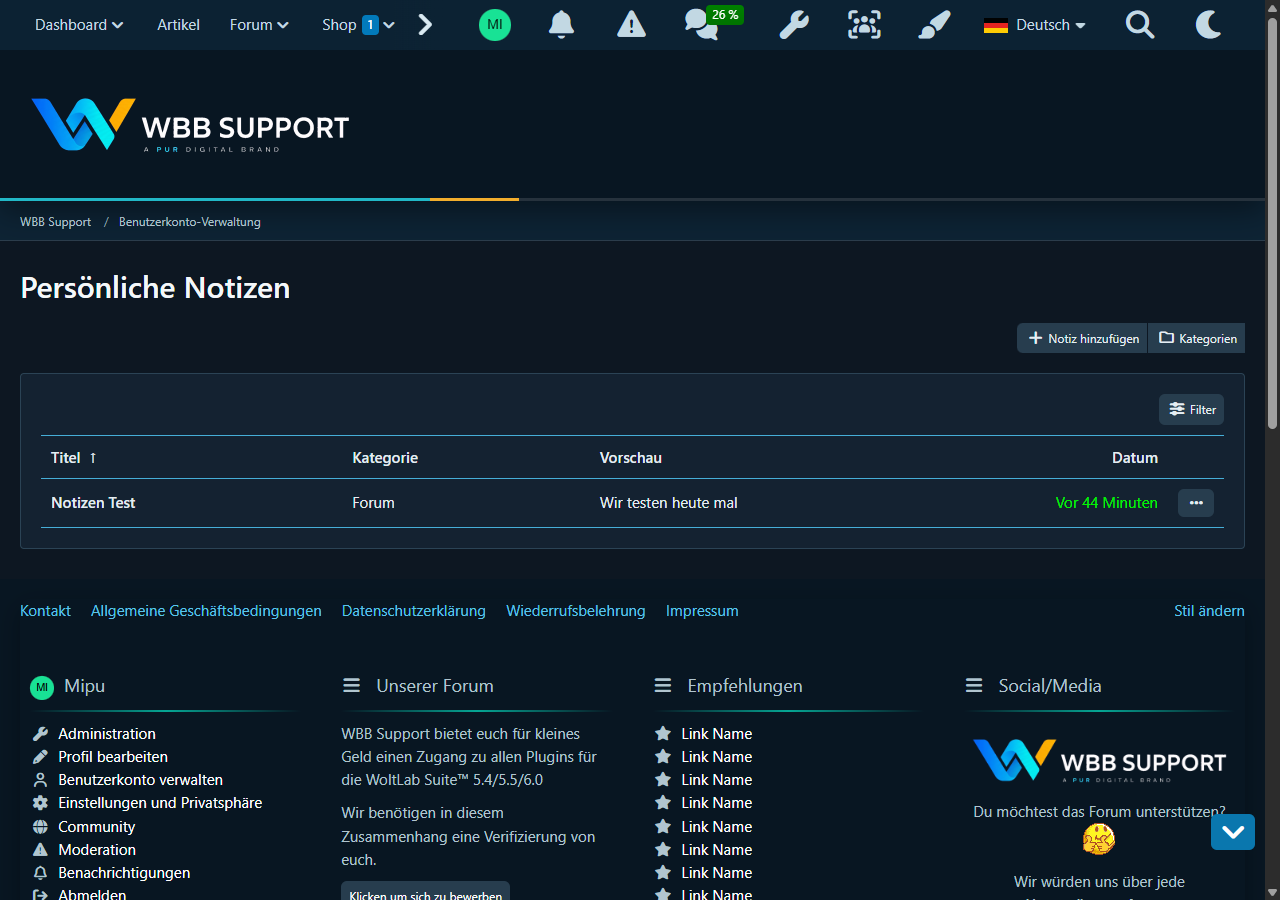Toggle dark mode with moon icon

coord(1209,25)
